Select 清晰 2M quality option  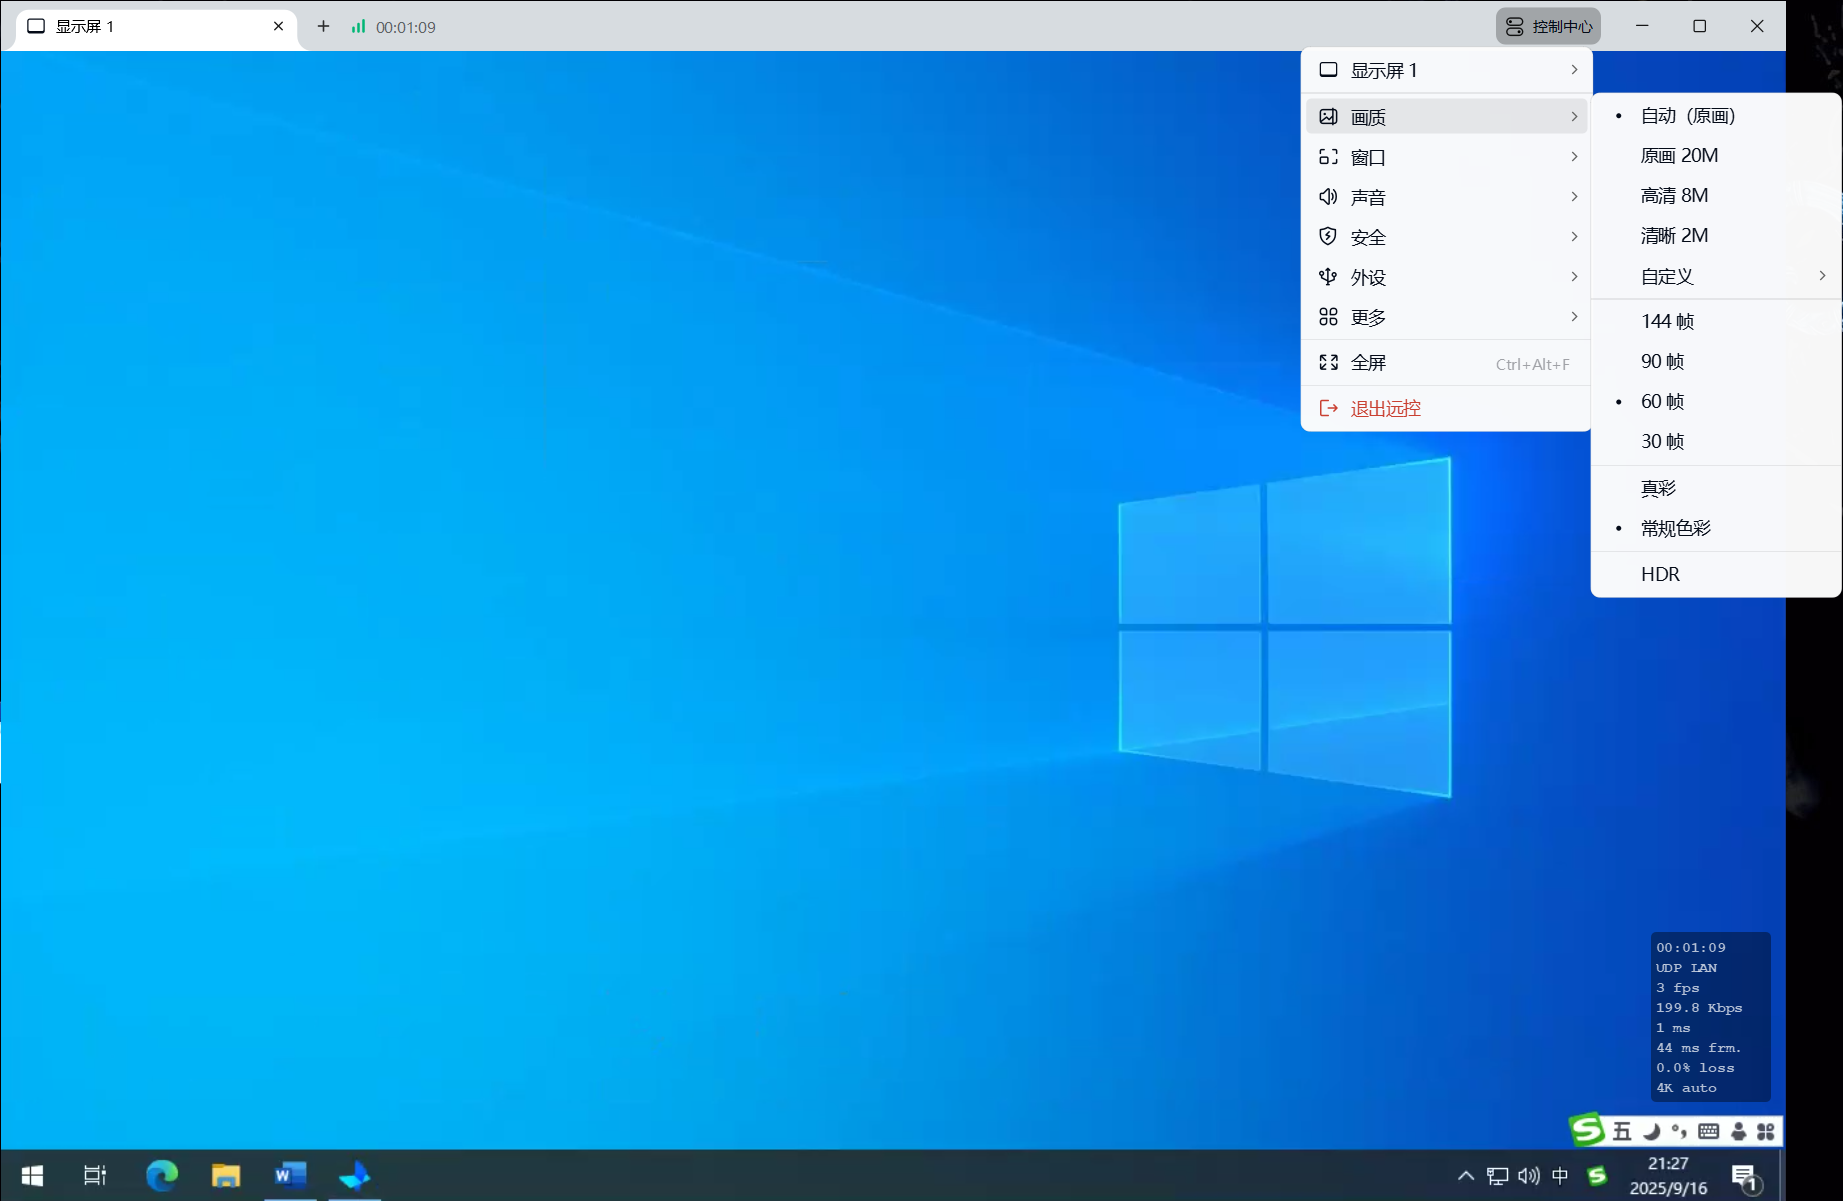(1716, 236)
